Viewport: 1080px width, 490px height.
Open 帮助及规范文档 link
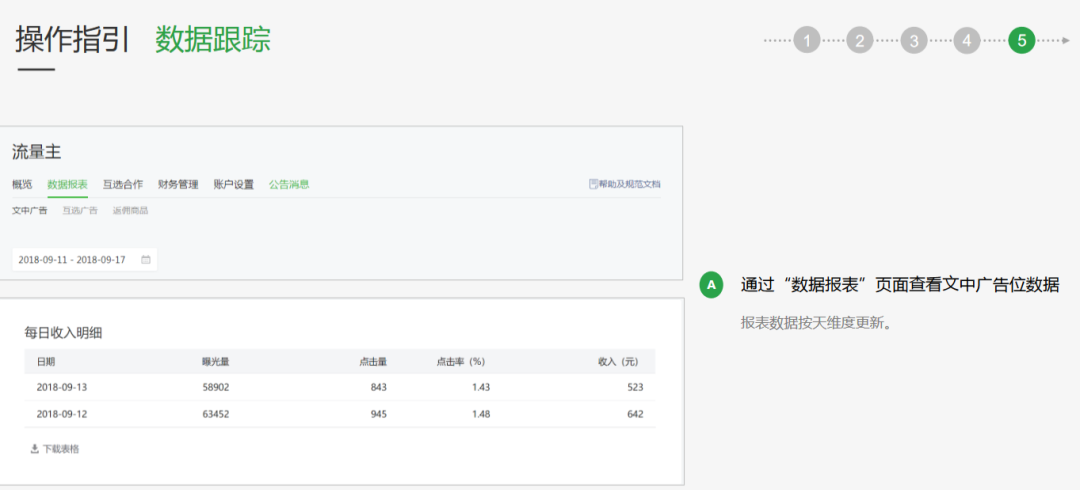(630, 184)
